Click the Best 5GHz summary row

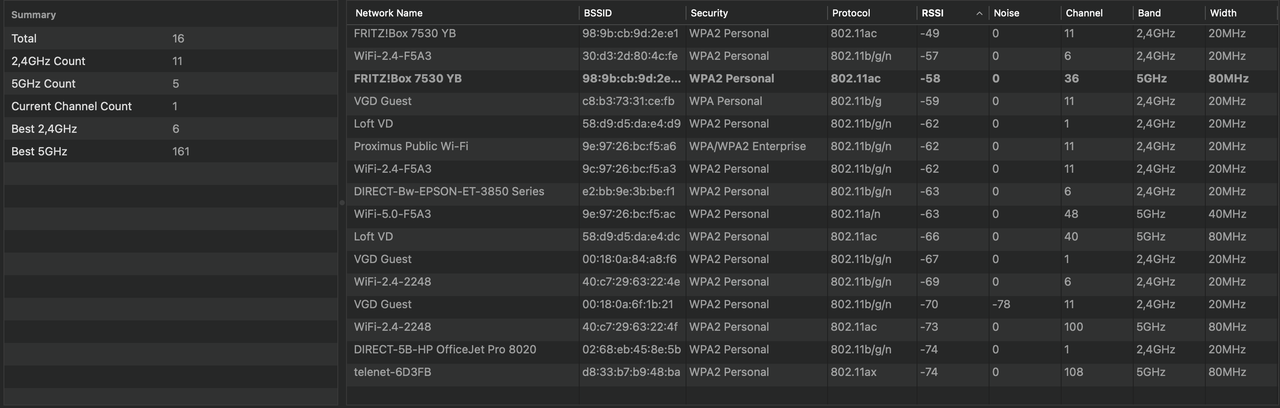170,151
